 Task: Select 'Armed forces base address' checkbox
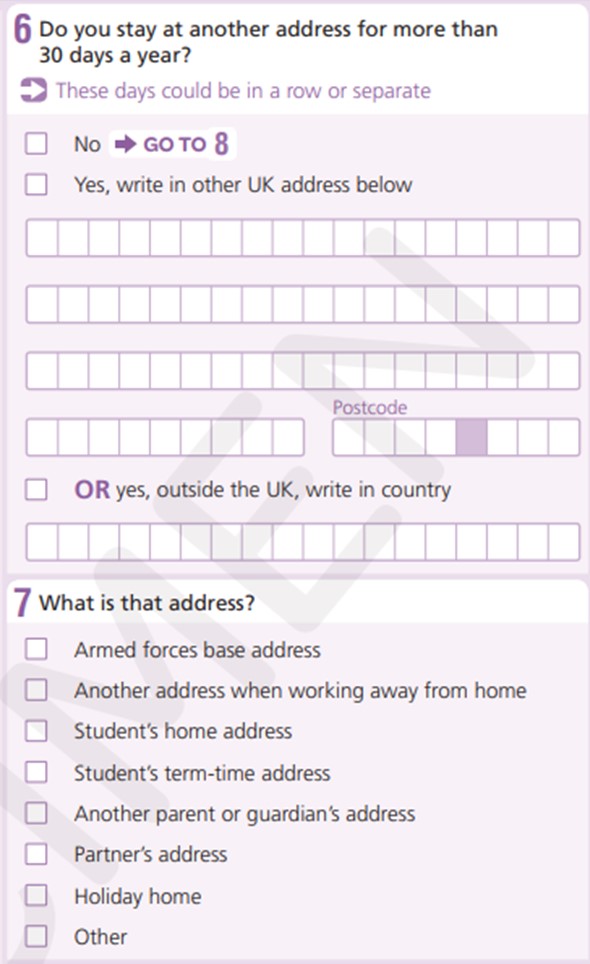(36, 649)
